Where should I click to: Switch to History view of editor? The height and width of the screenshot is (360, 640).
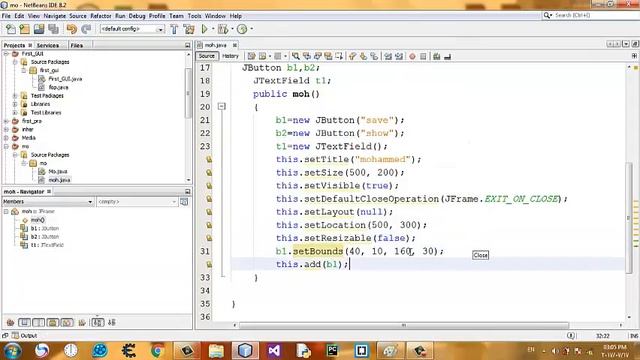point(230,56)
